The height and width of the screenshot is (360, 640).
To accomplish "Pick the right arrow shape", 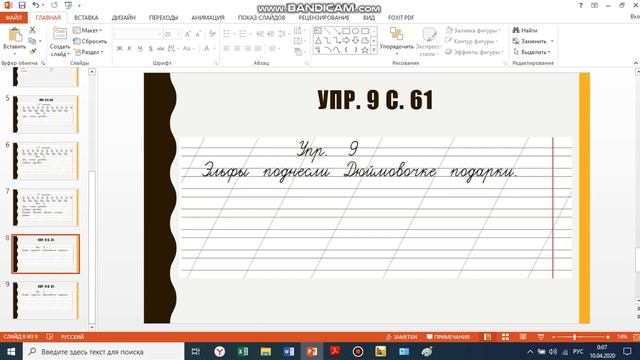I will tap(346, 40).
